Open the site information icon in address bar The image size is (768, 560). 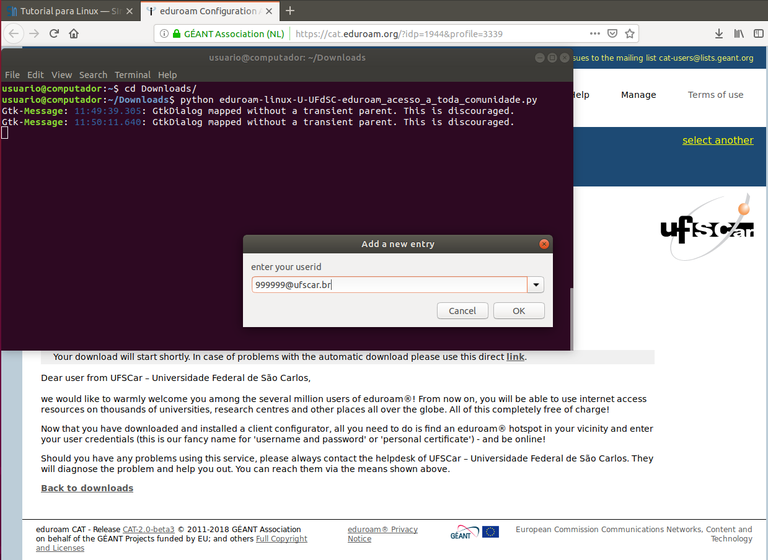[x=164, y=33]
